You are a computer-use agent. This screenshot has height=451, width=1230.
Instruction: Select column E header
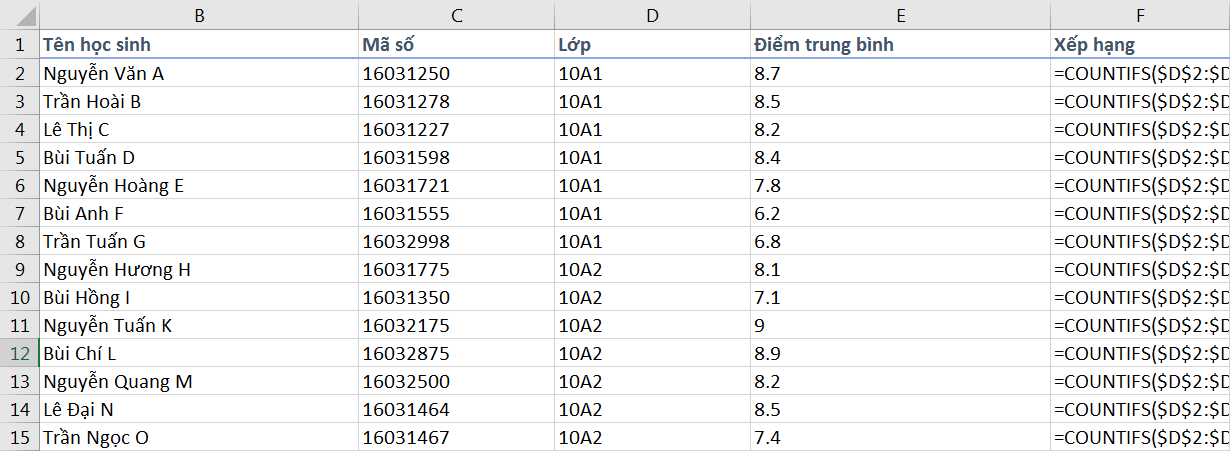point(900,15)
